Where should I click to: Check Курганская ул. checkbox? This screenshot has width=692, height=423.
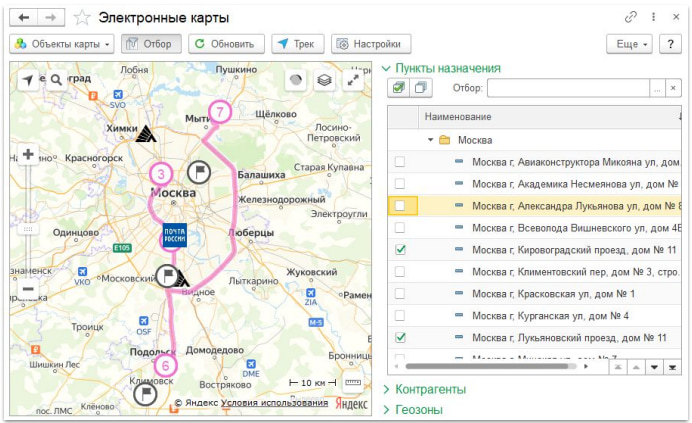400,316
